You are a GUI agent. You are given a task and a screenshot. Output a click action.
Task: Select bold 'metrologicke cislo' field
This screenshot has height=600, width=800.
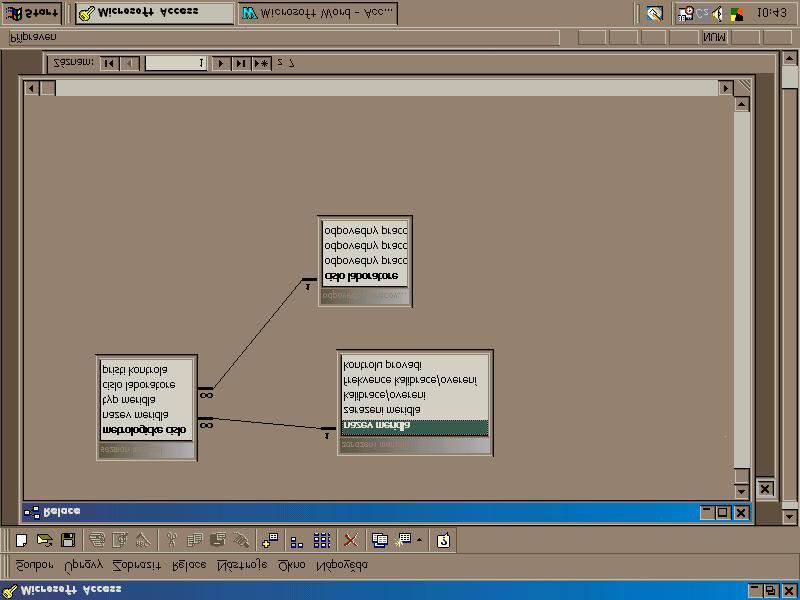(x=146, y=430)
